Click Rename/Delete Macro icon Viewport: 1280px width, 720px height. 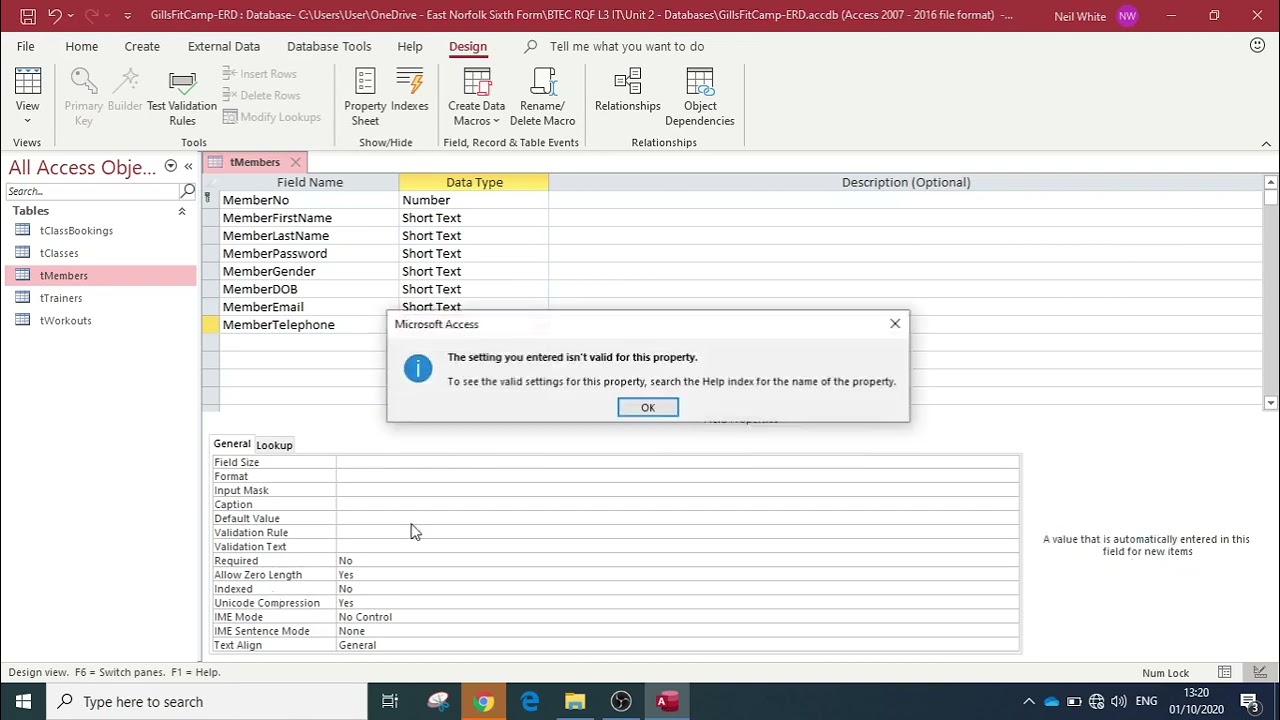click(543, 98)
